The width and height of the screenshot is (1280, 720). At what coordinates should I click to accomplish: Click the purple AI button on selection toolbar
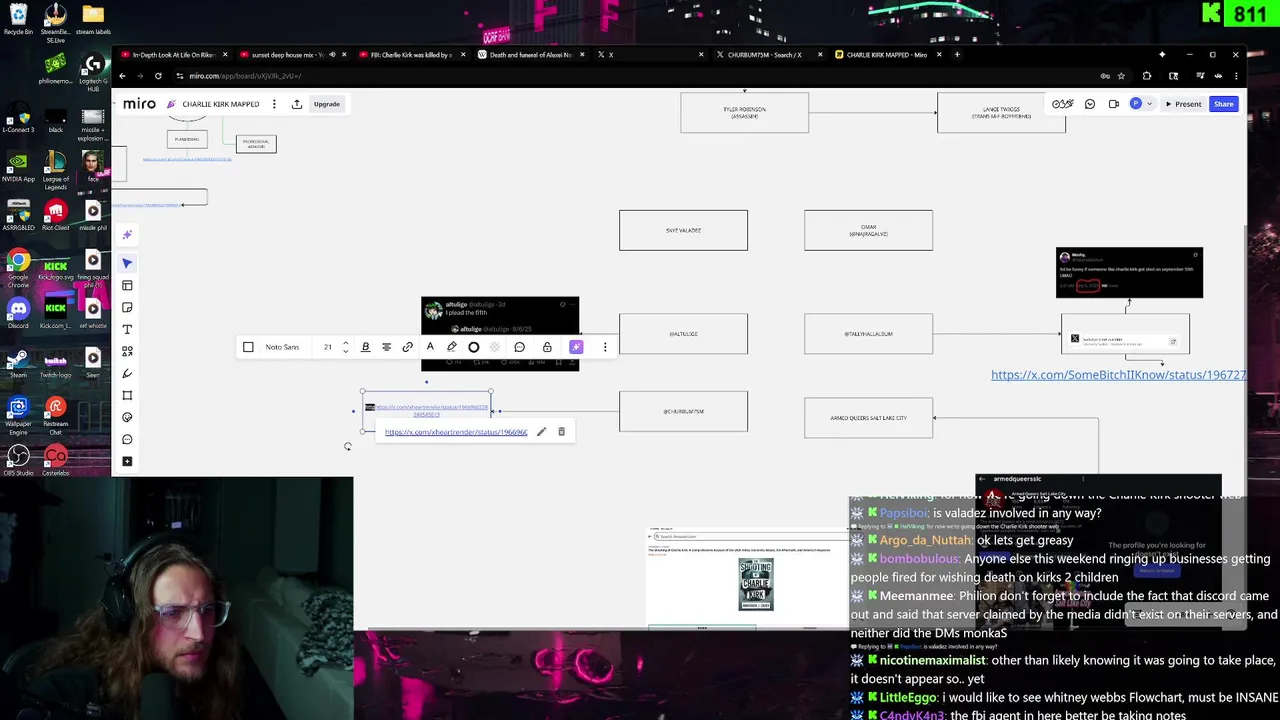click(576, 347)
